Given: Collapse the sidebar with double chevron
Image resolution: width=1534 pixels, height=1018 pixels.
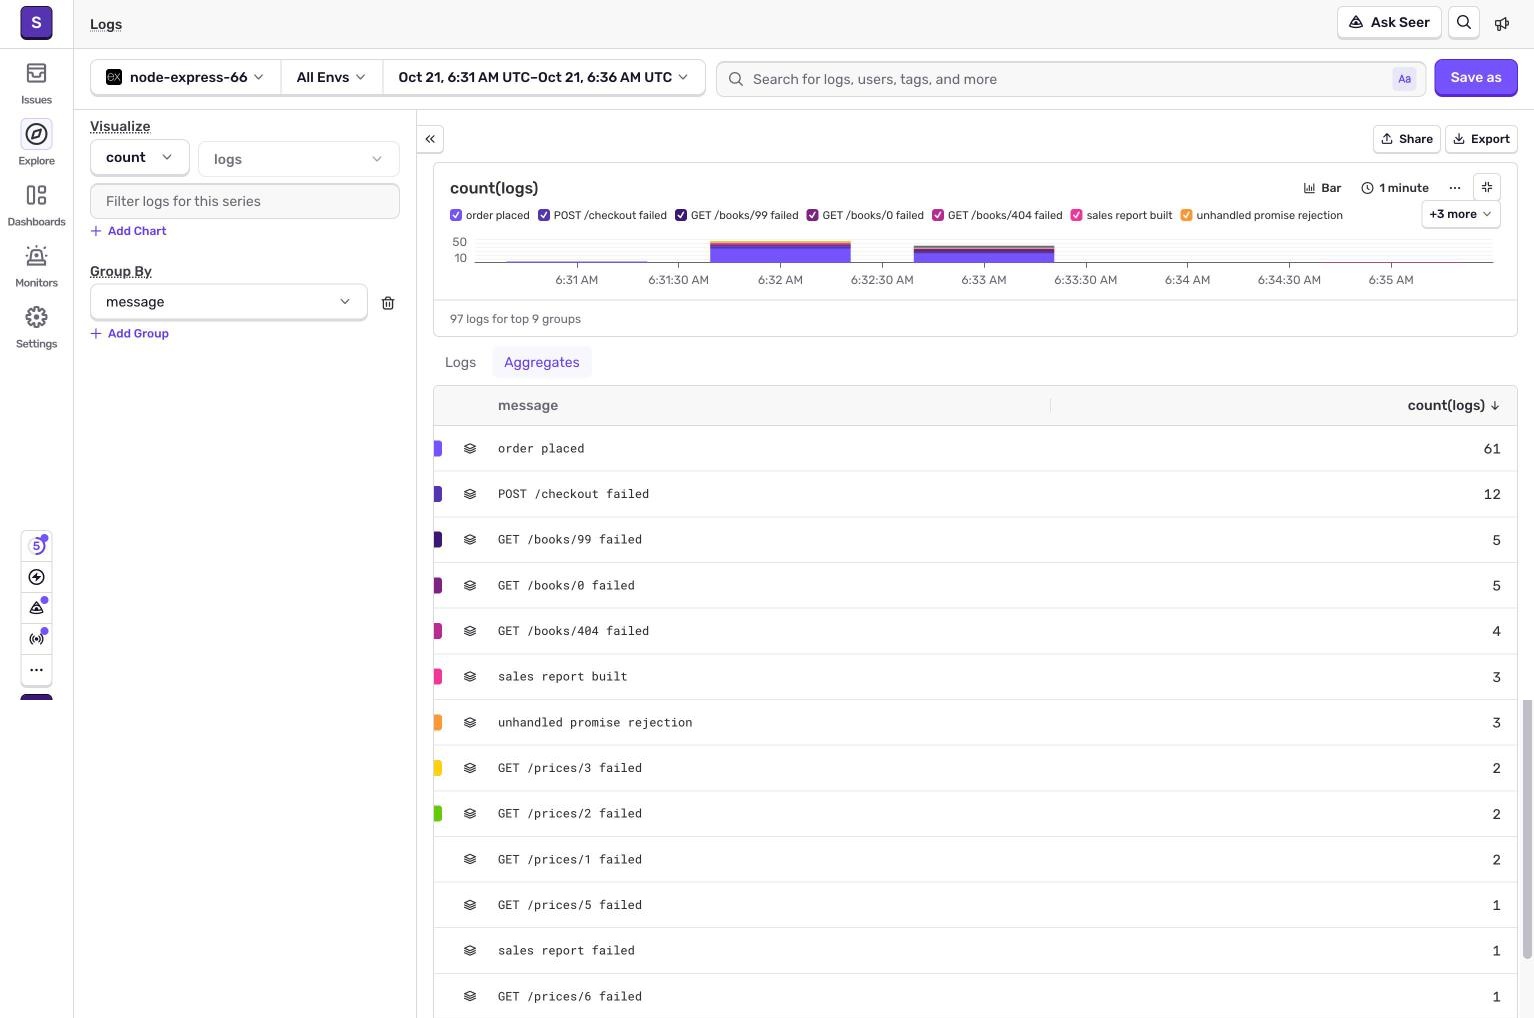Looking at the screenshot, I should tap(430, 139).
